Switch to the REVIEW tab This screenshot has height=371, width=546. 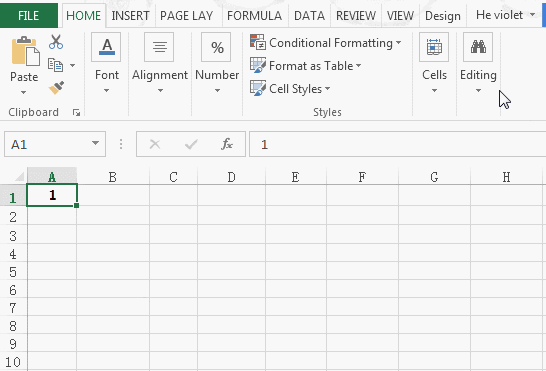pos(356,16)
